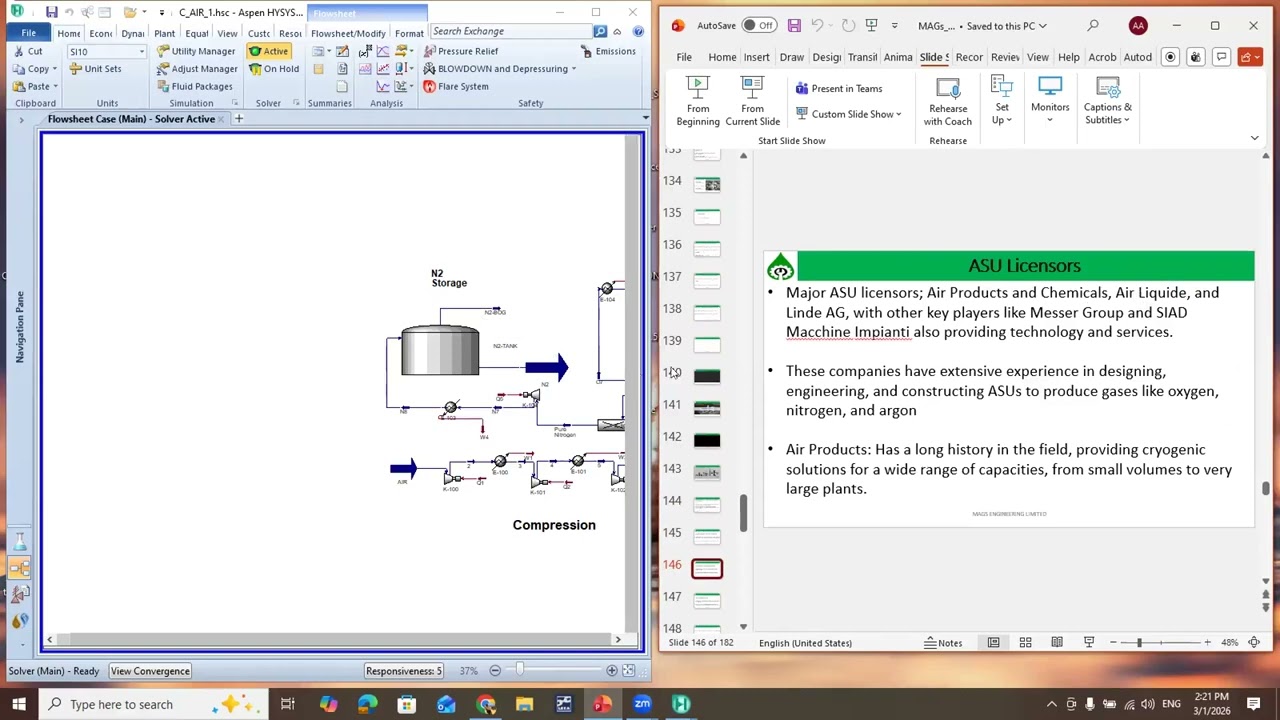
Task: Select slide 140 thumbnail
Action: pyautogui.click(x=707, y=376)
